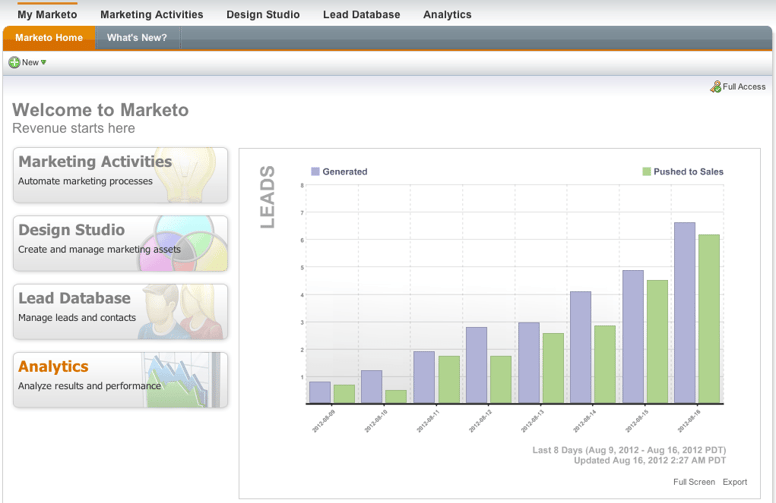This screenshot has width=776, height=503.
Task: Click the Full Access label text
Action: 744,87
